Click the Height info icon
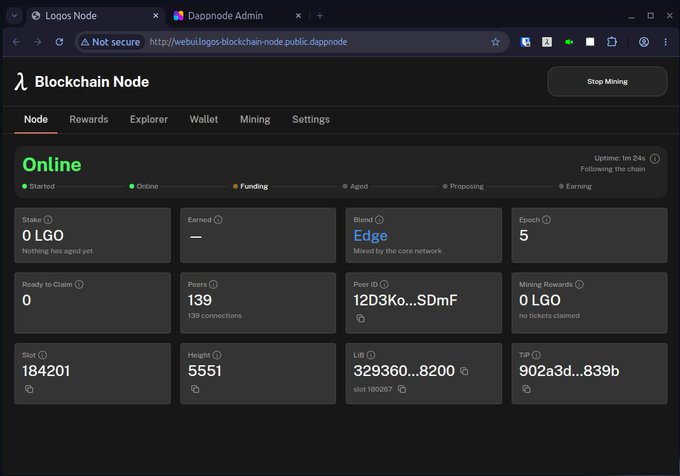680x476 pixels. [x=217, y=355]
